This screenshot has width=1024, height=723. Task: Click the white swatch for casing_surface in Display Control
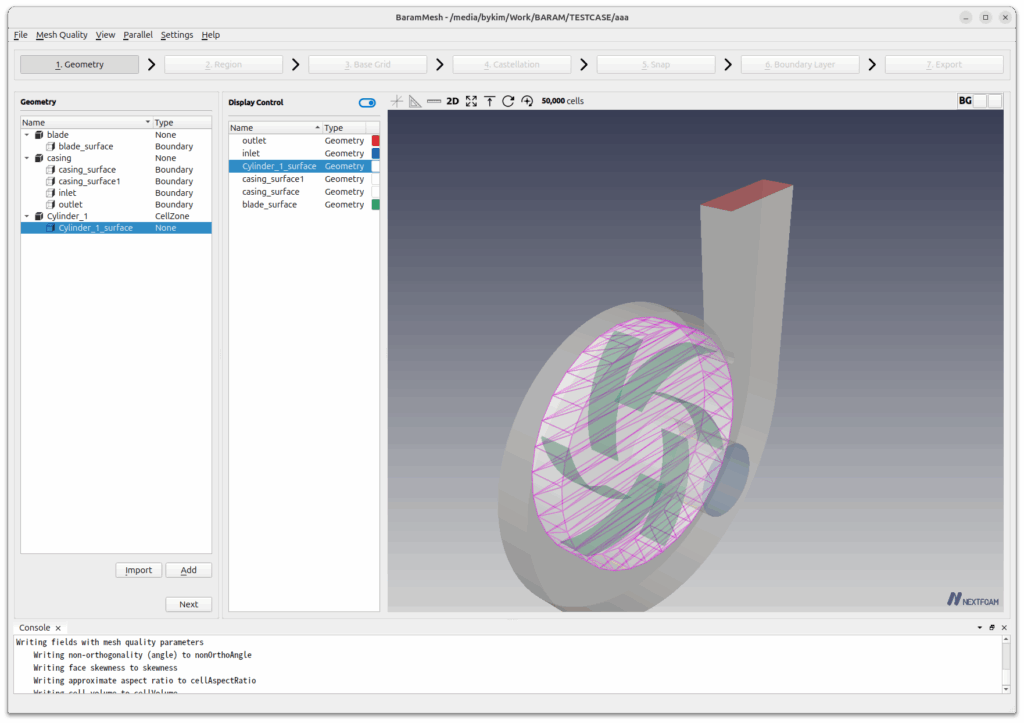(x=376, y=192)
